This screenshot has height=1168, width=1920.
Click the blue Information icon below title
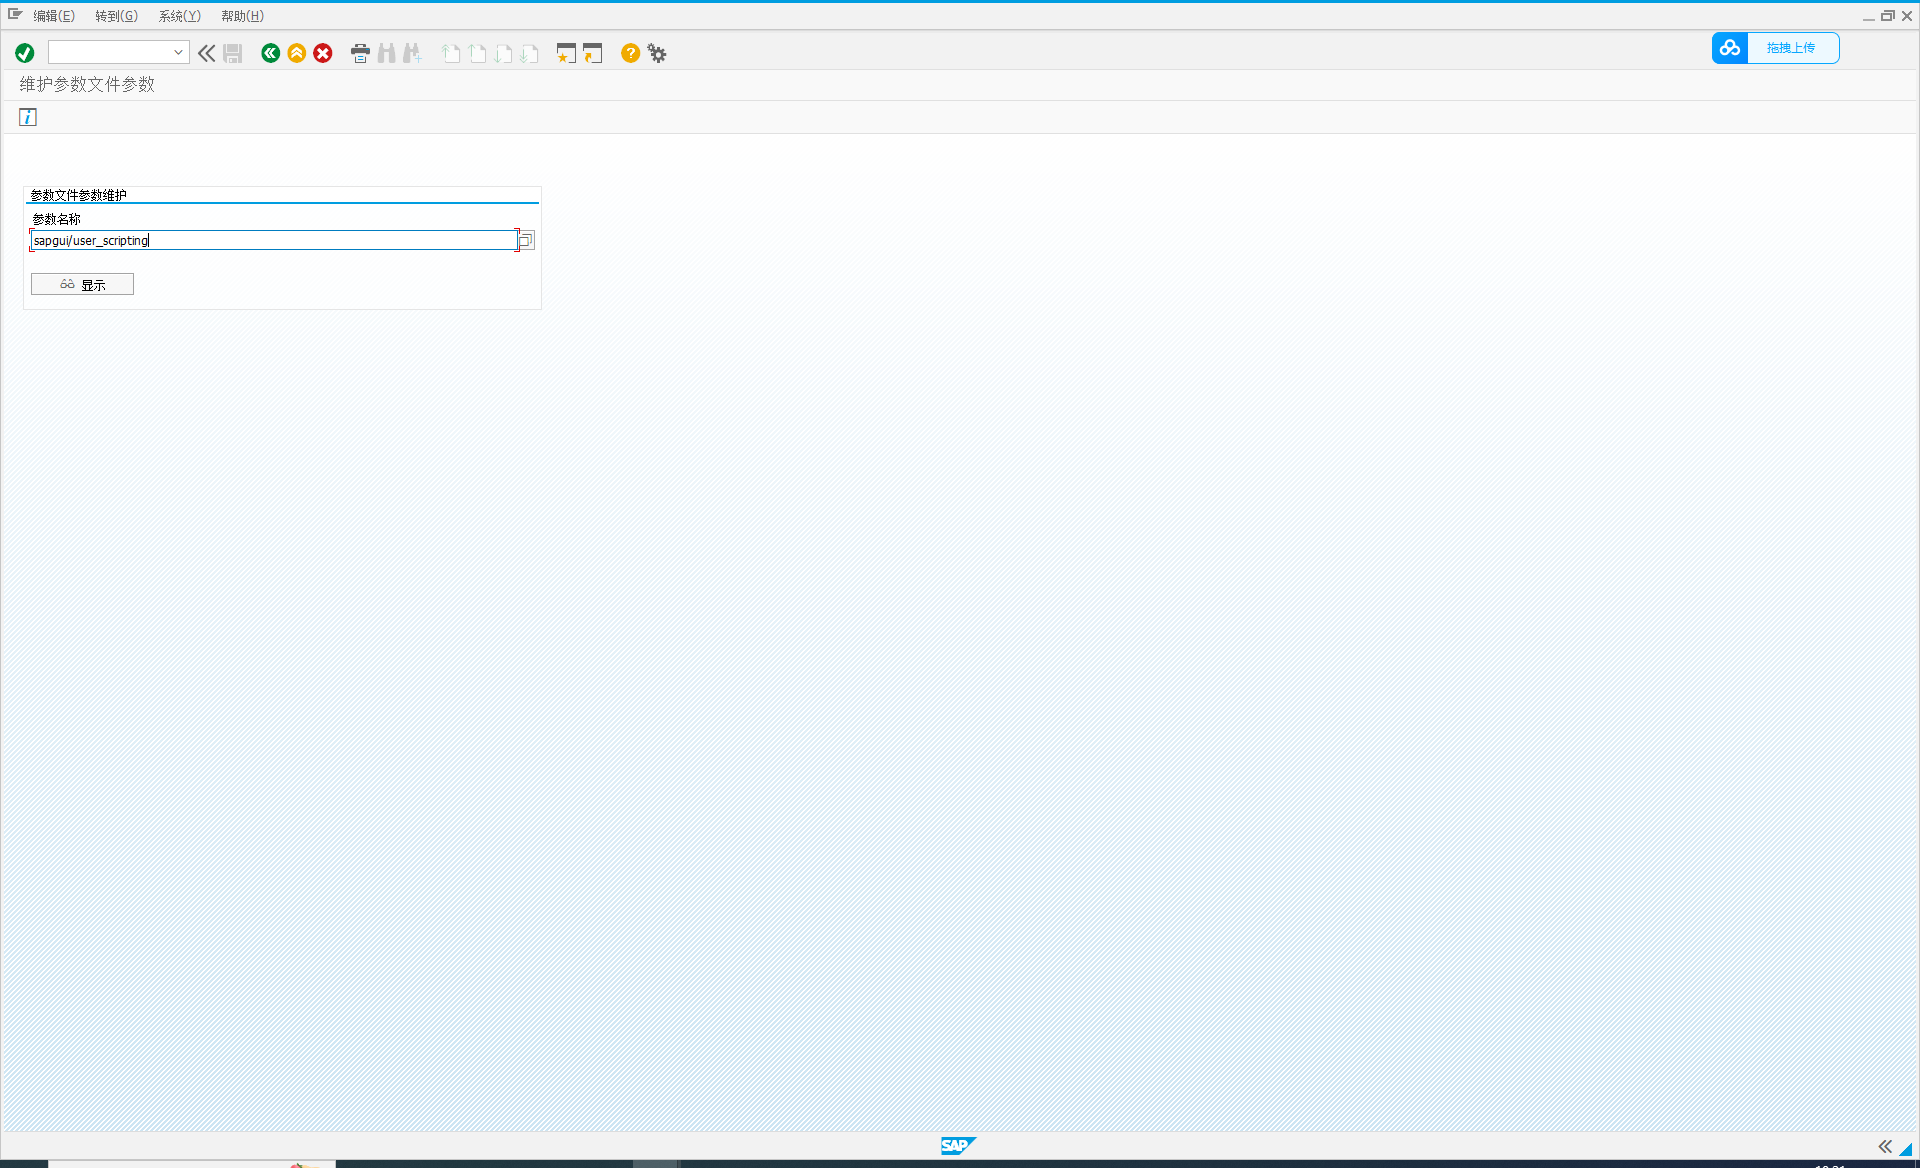[28, 117]
